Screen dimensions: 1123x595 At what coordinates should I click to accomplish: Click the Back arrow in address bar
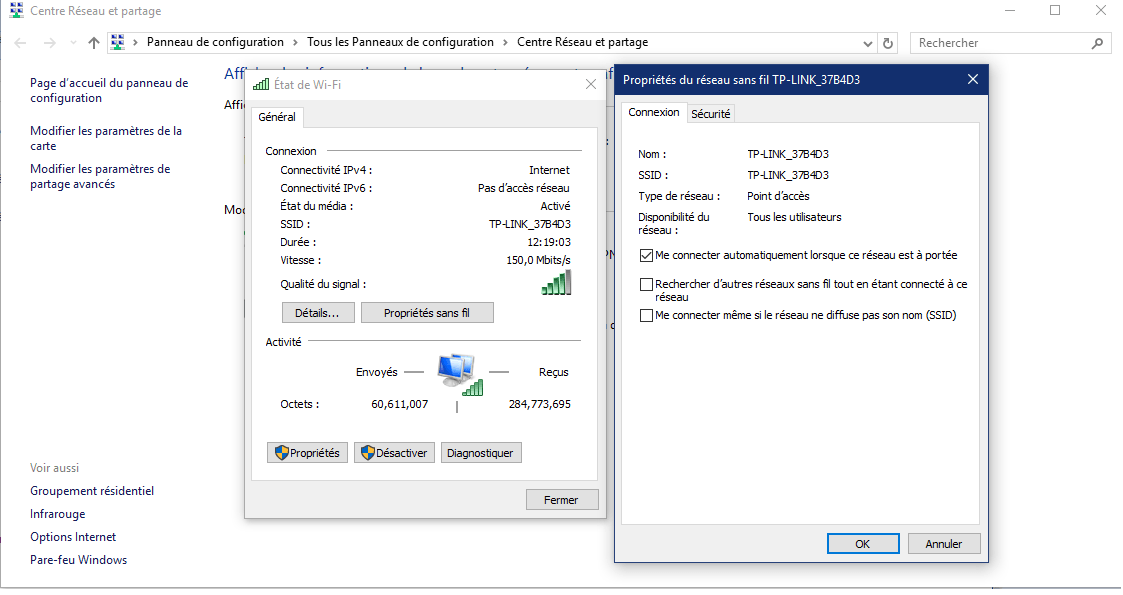tap(20, 43)
